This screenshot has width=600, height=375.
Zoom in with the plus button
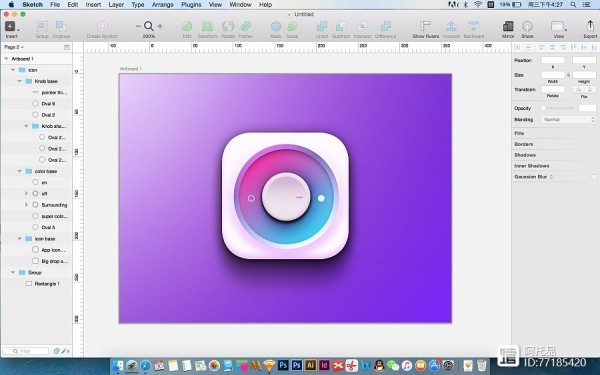(160, 26)
